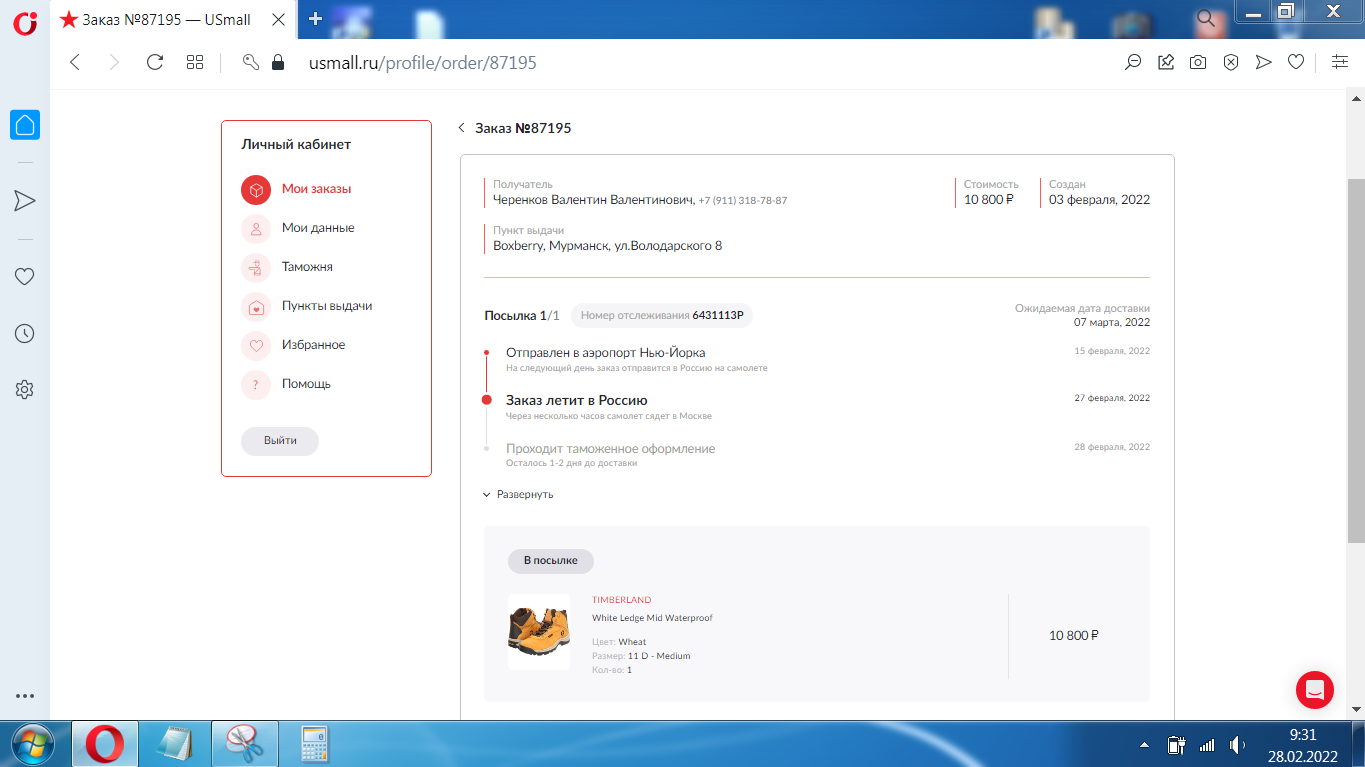Take a snapshot with camera icon
1365x767 pixels.
point(1198,62)
